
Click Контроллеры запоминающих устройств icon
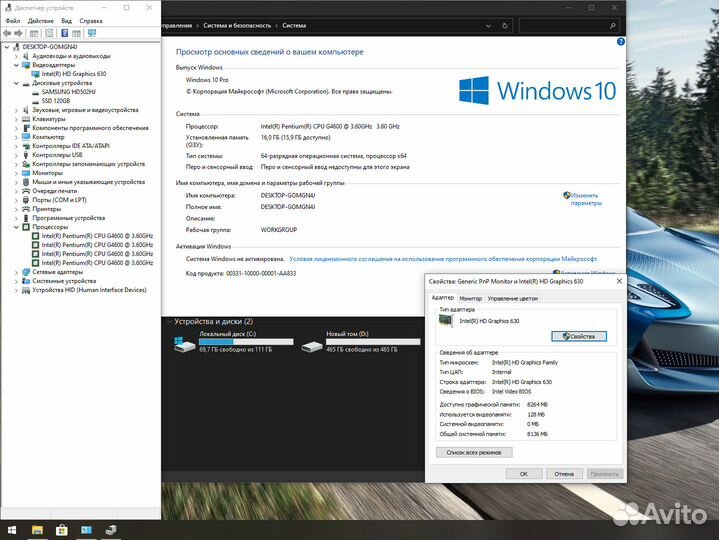[26, 164]
